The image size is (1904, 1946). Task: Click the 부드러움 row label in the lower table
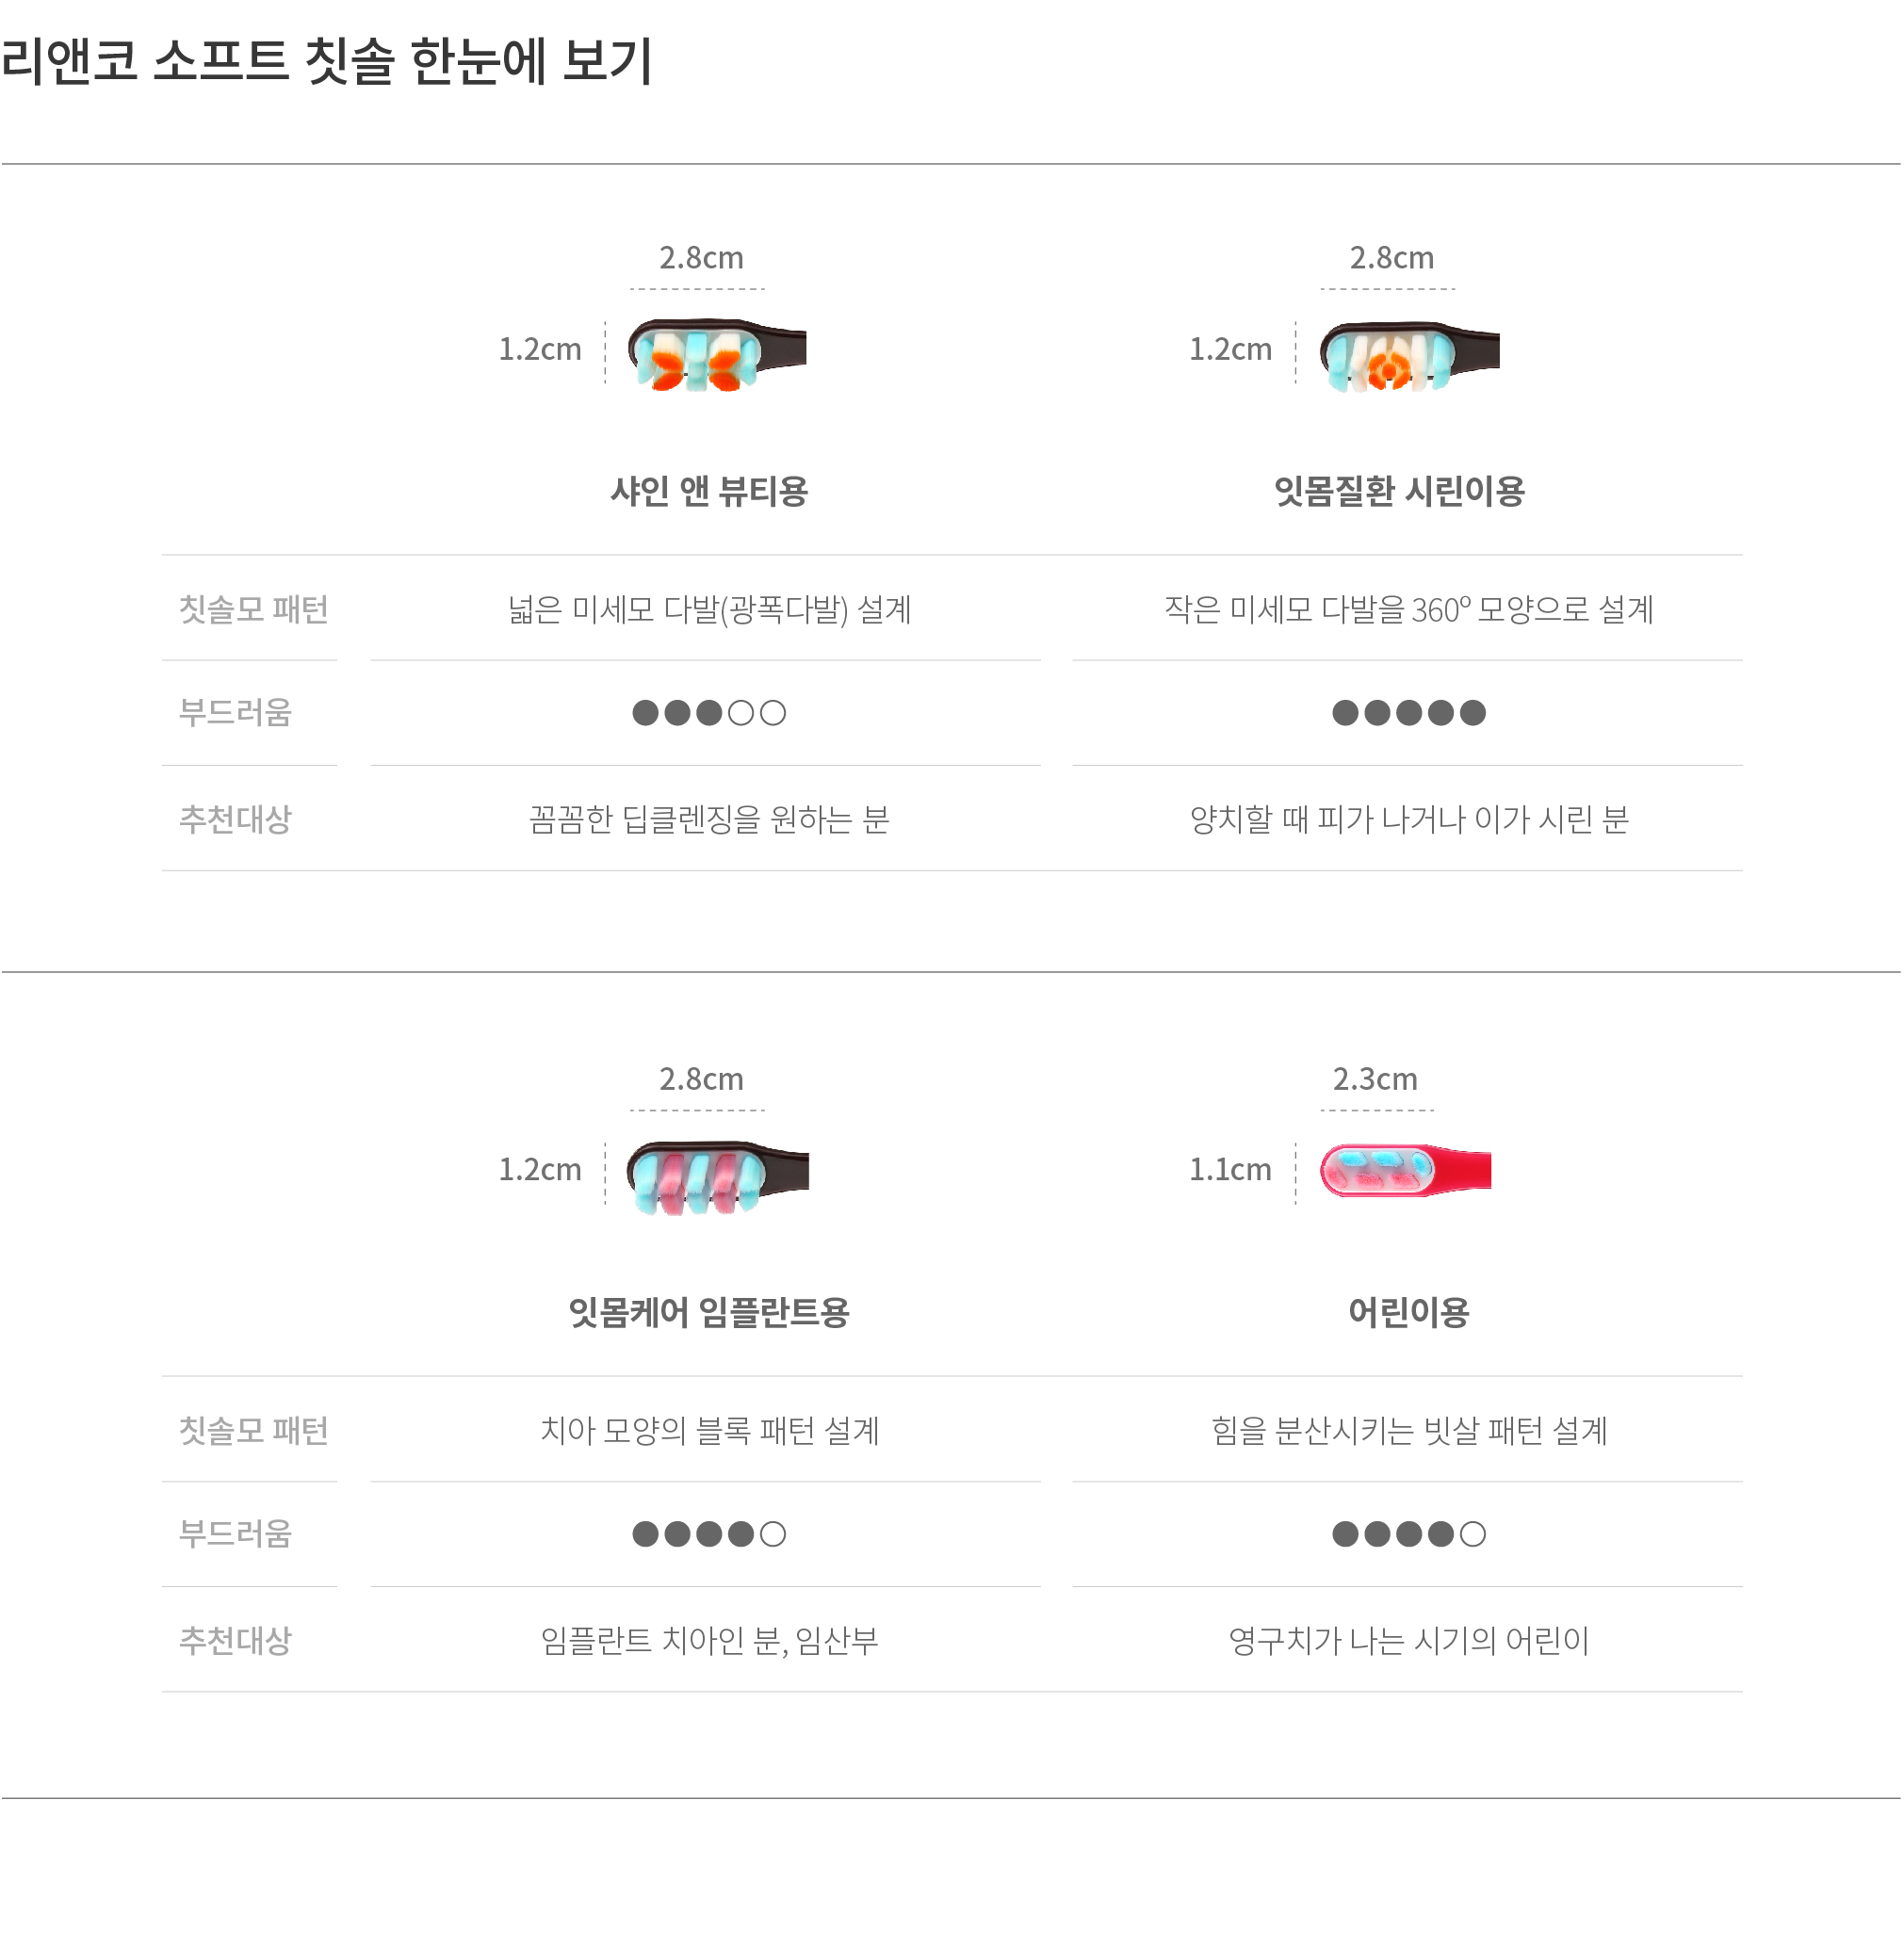235,1534
